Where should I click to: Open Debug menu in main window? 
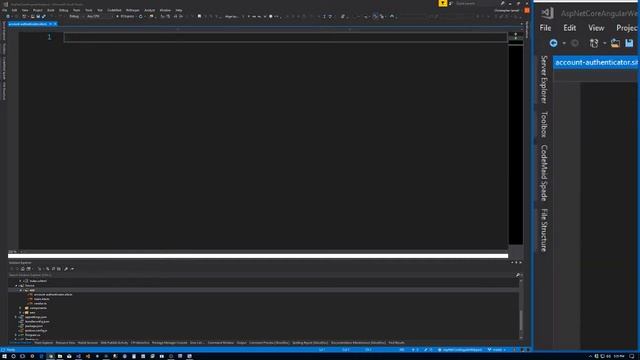click(64, 10)
